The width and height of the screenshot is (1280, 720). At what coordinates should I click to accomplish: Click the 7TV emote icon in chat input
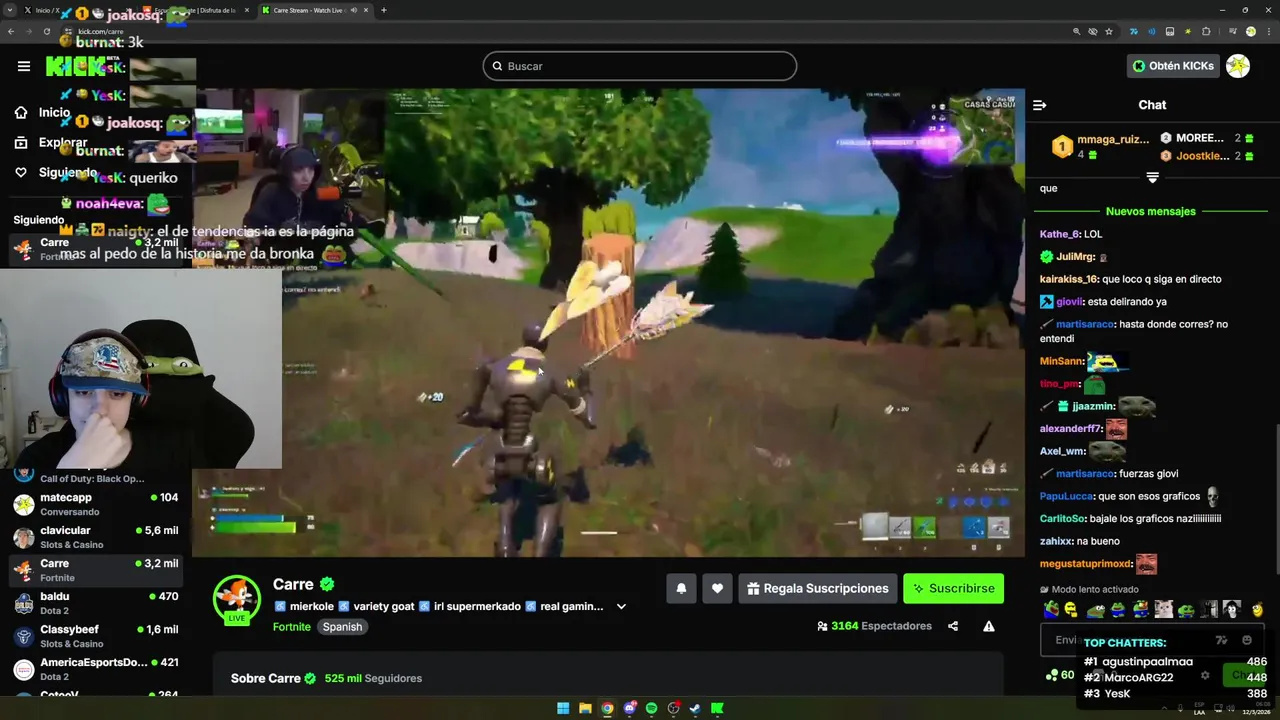click(x=1221, y=640)
